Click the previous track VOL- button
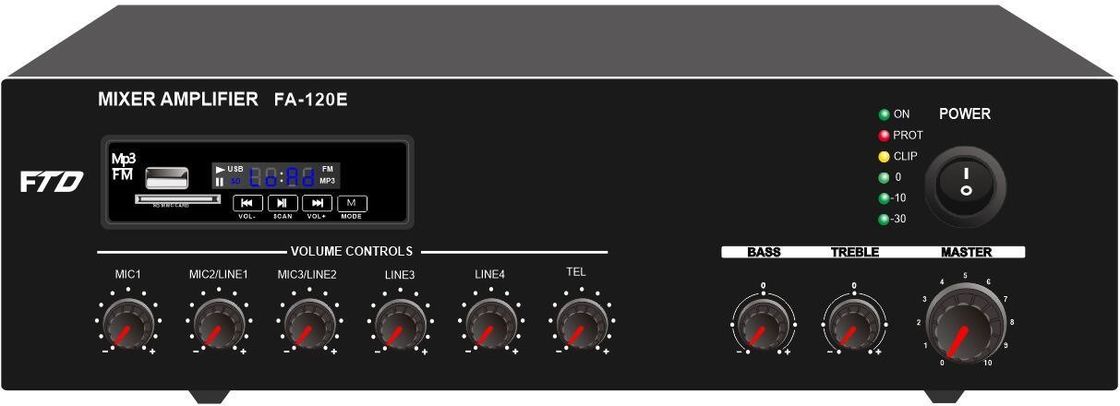 coord(248,203)
